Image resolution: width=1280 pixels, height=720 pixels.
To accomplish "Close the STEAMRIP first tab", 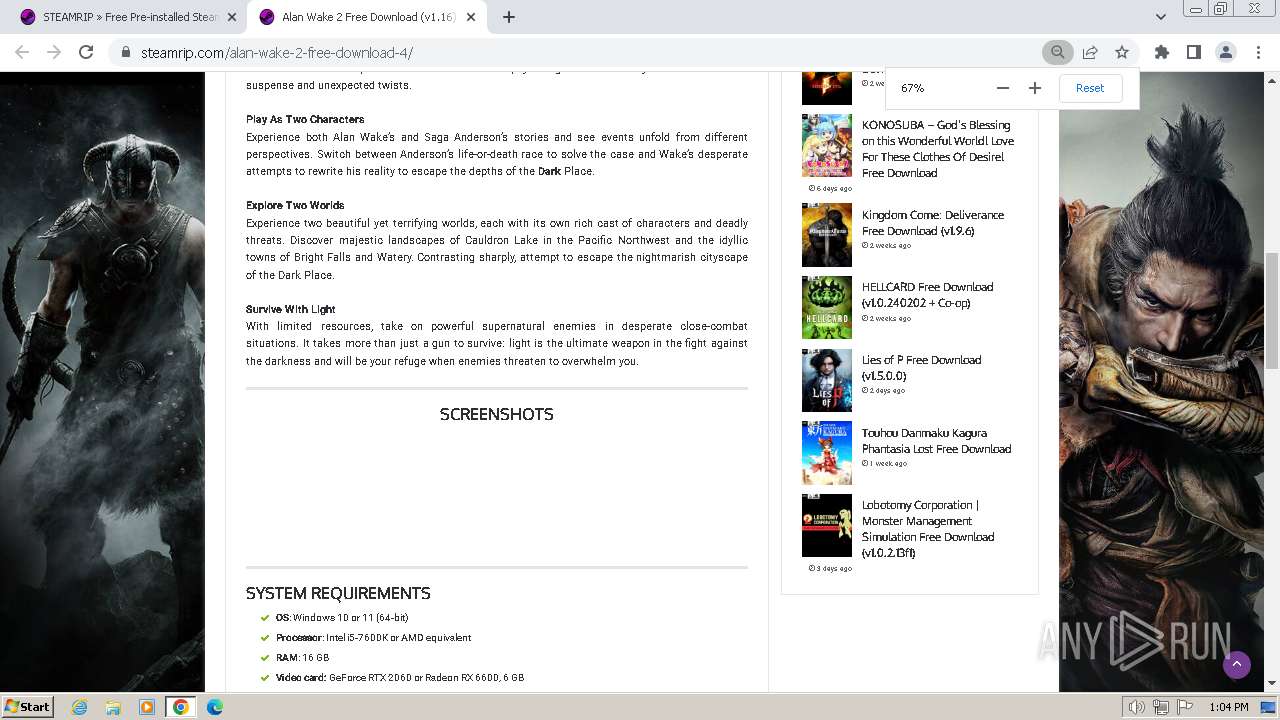I will 232,17.
